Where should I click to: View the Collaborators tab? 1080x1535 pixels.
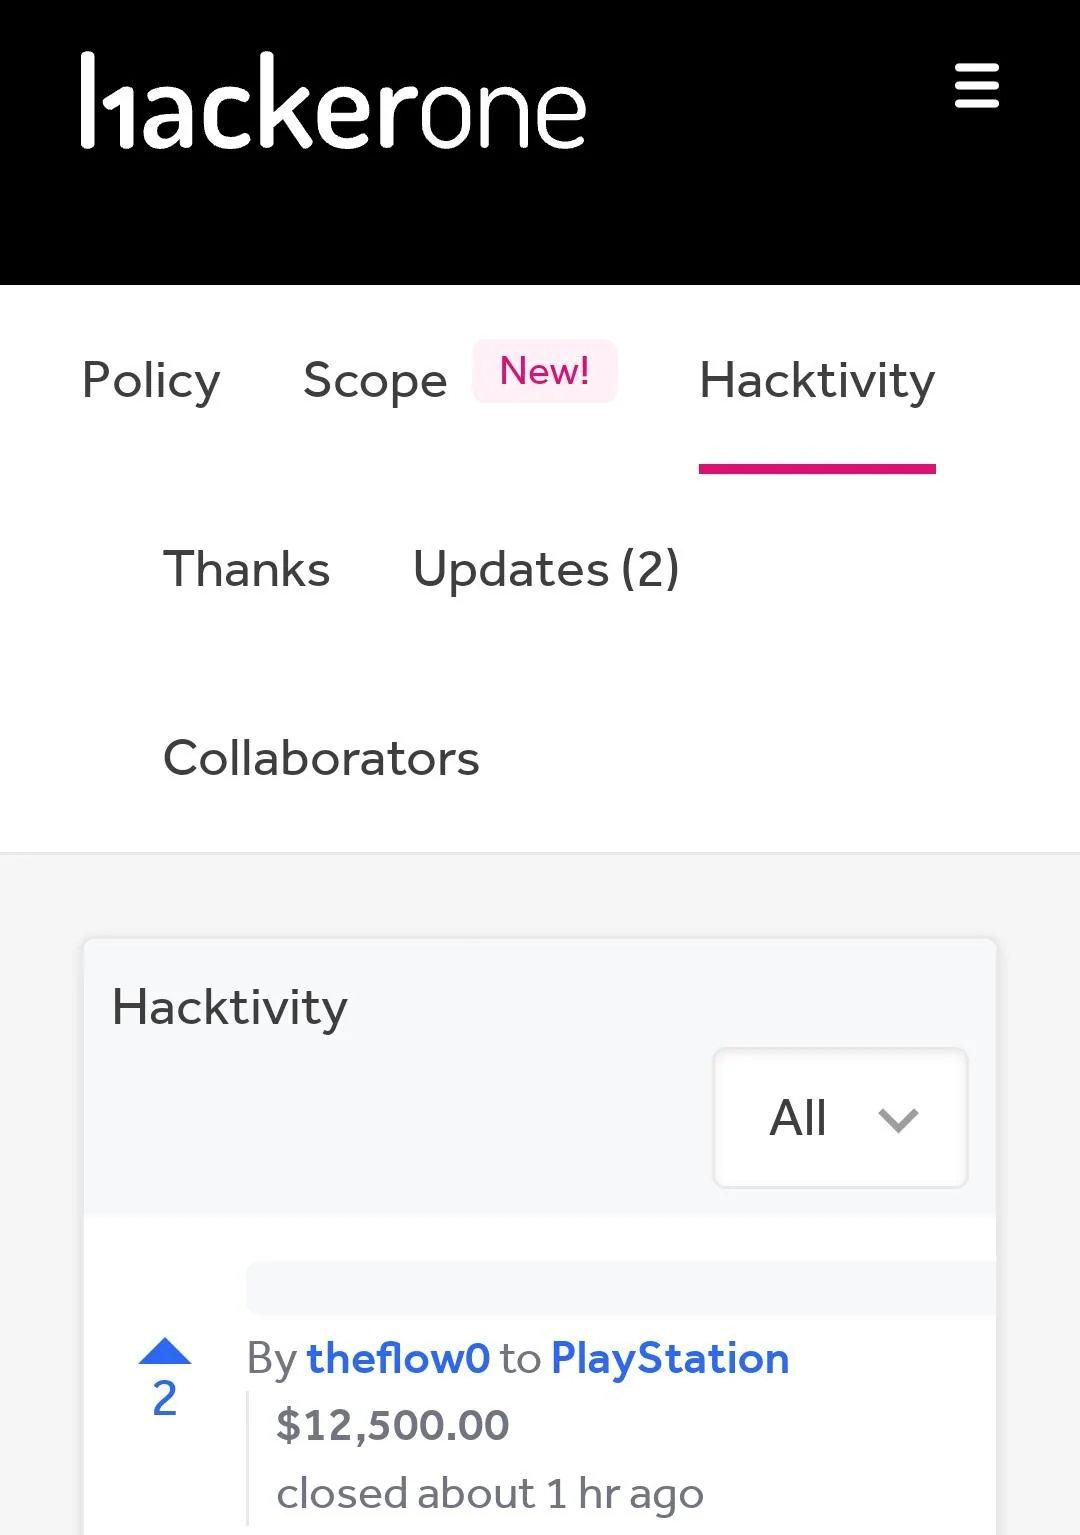tap(321, 758)
